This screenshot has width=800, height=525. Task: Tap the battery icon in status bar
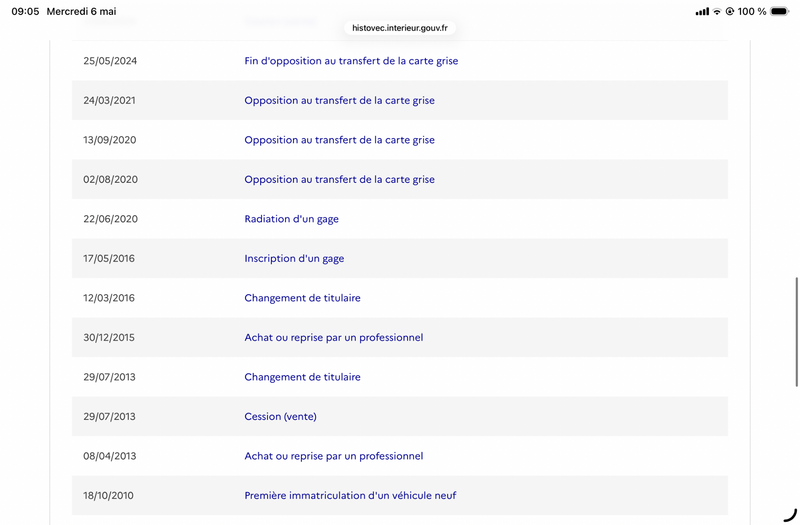tap(779, 11)
